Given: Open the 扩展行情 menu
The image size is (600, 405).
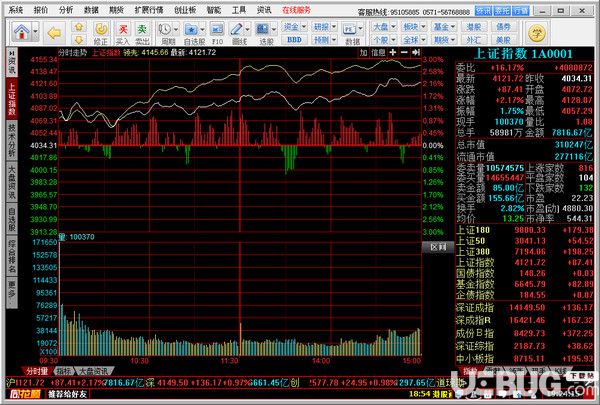Looking at the screenshot, I should (149, 10).
